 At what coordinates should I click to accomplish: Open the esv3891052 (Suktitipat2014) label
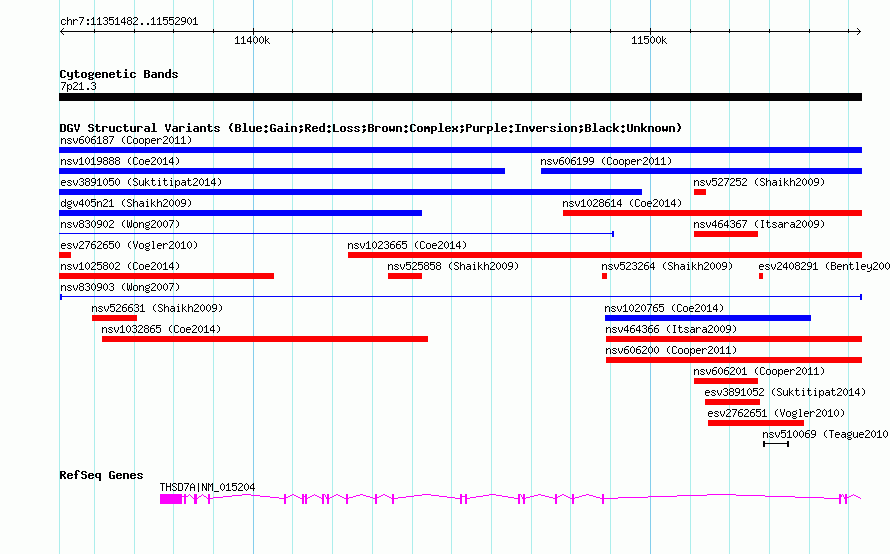click(x=785, y=392)
